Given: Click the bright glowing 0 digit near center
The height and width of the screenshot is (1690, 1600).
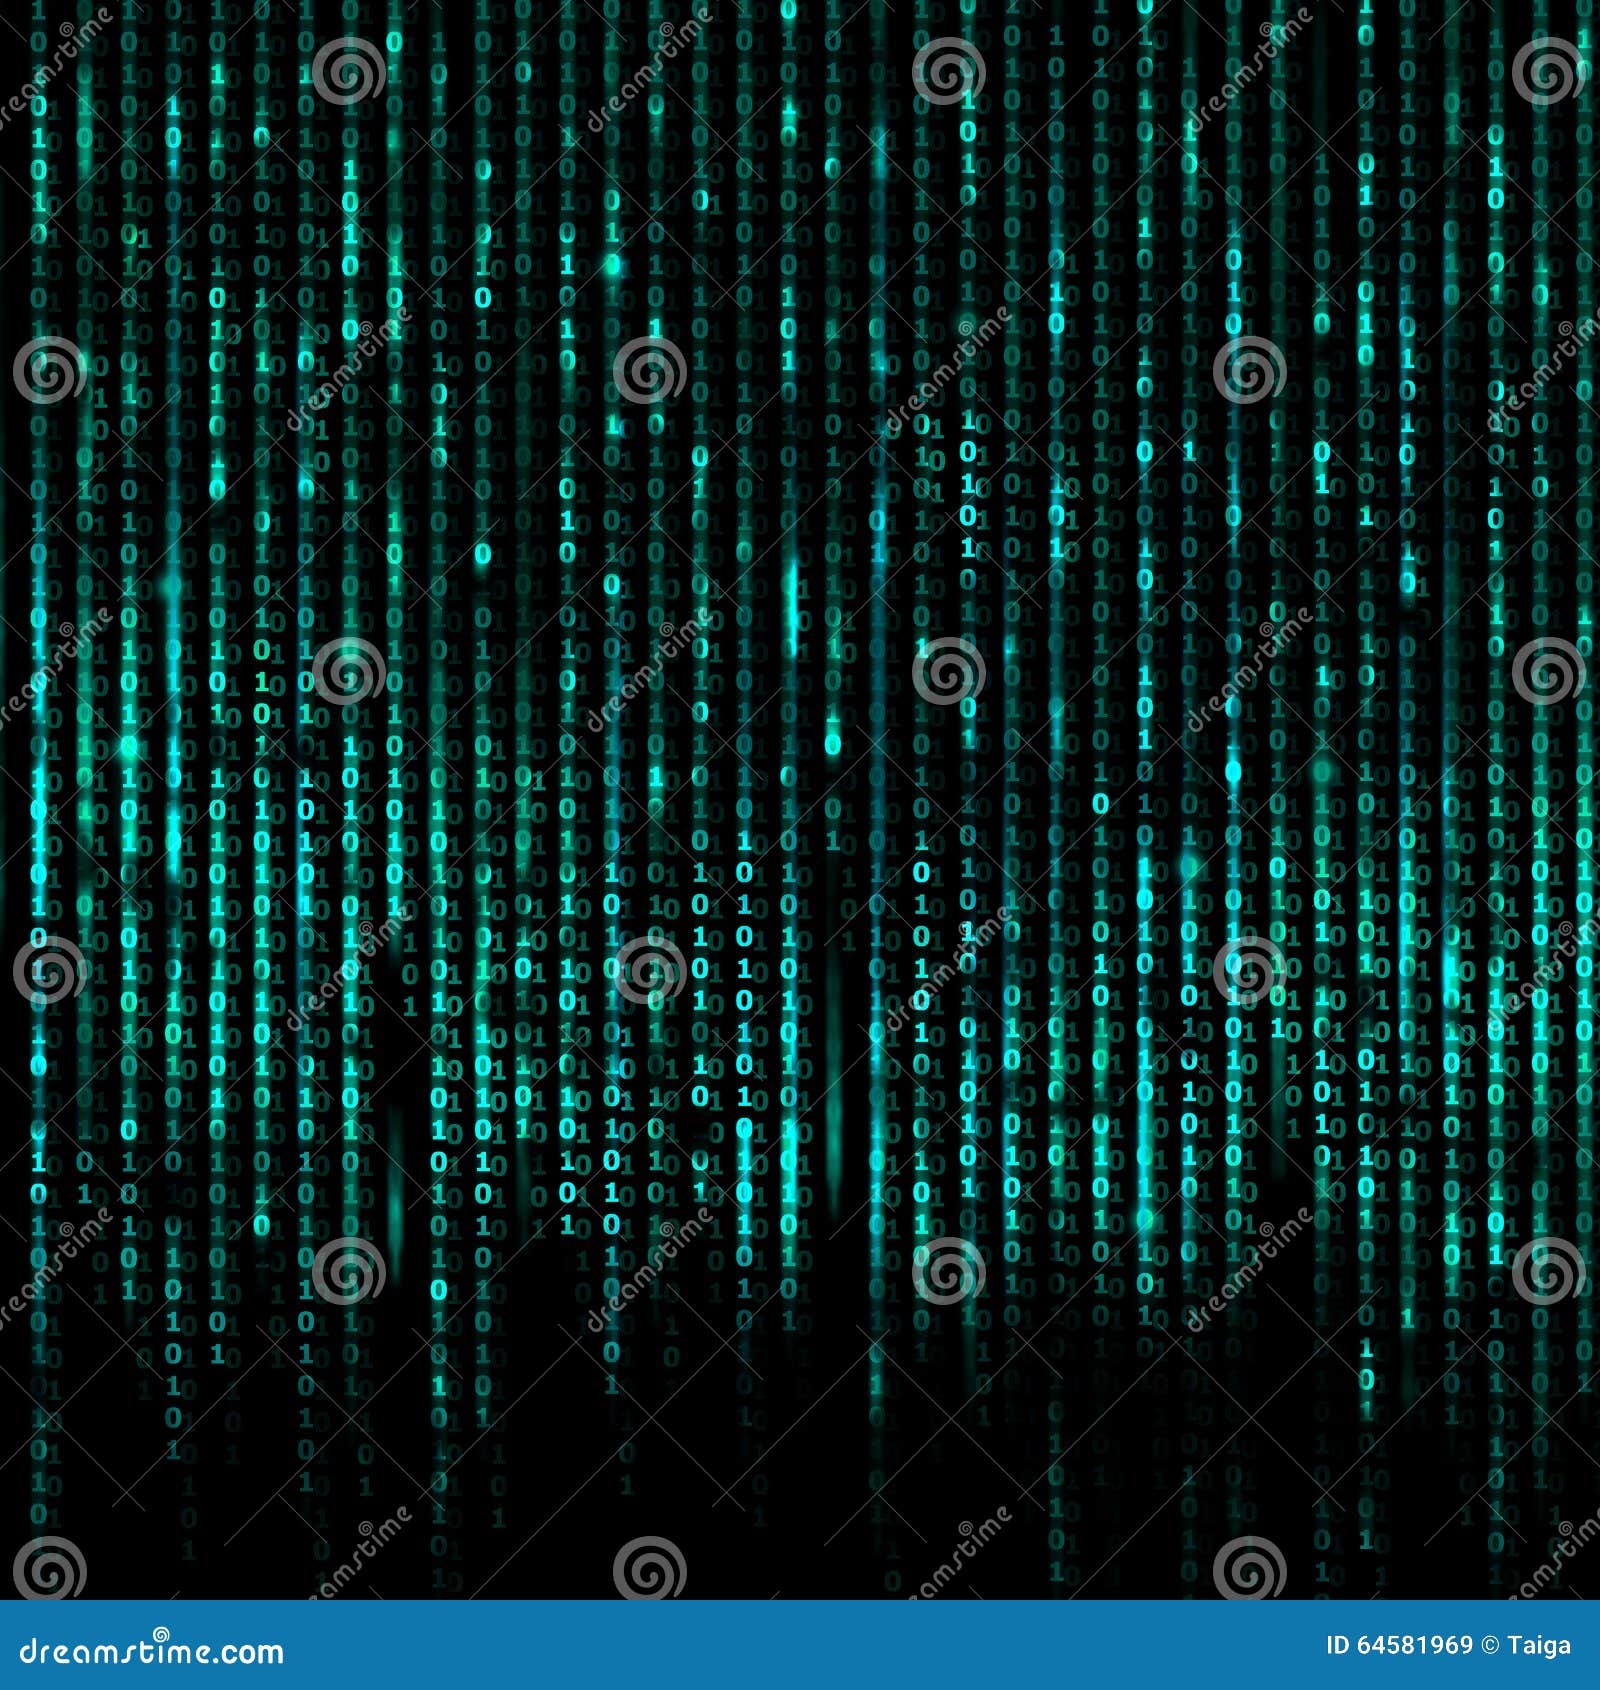Looking at the screenshot, I should click(x=831, y=744).
